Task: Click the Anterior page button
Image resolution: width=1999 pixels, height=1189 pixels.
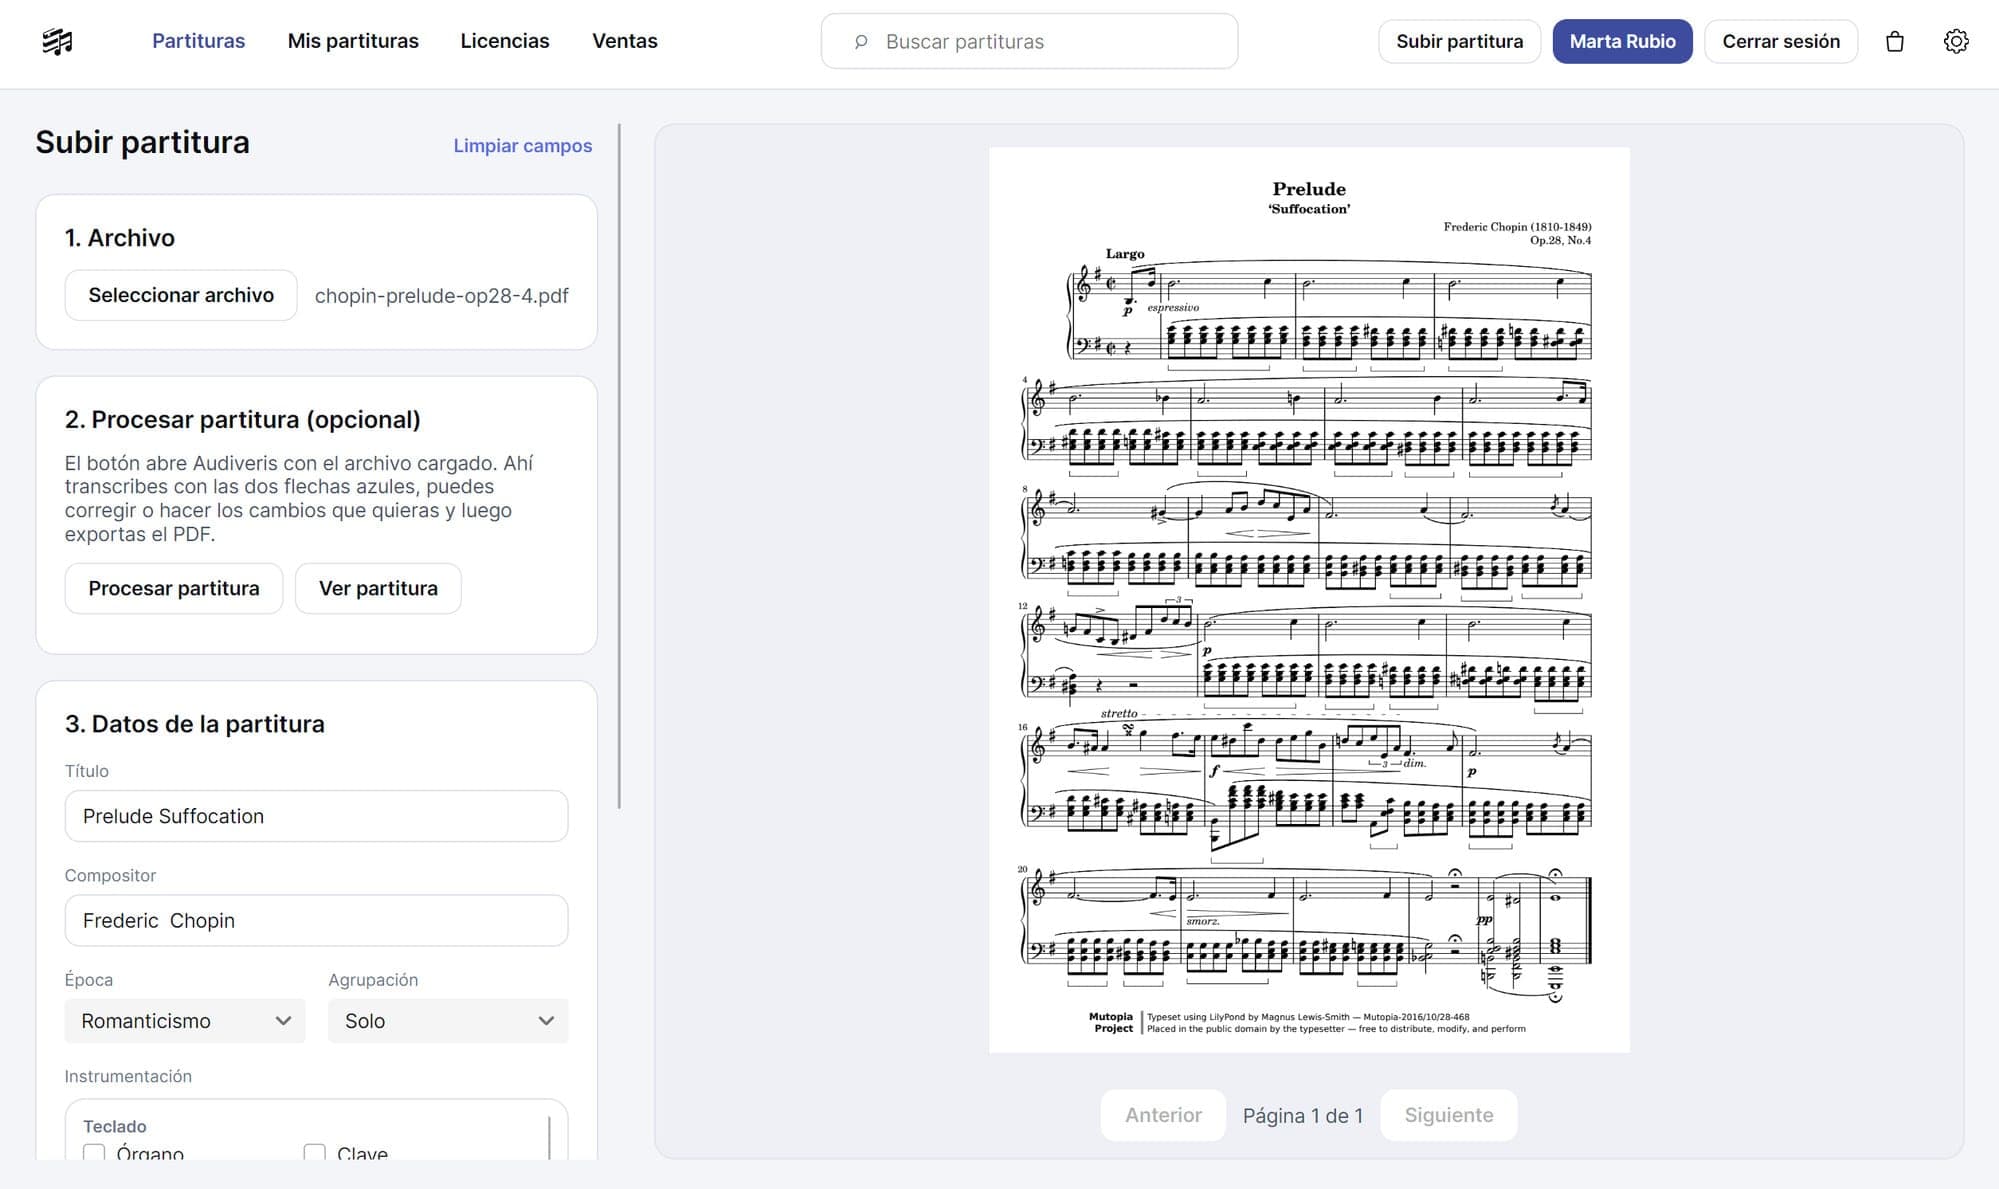Action: [1163, 1115]
